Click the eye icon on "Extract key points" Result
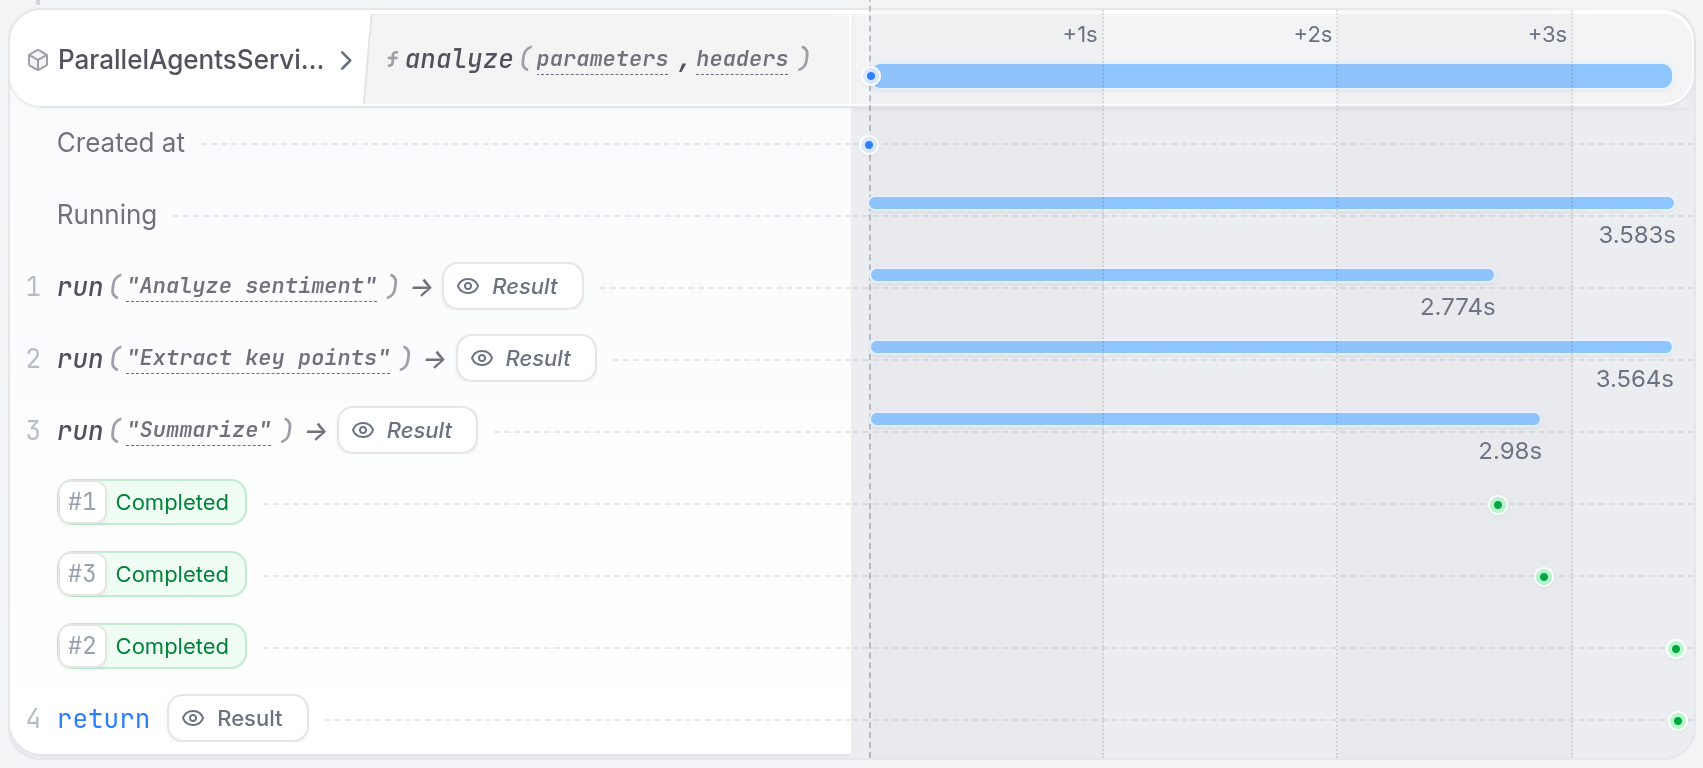Screen dimensions: 1703x768 pos(482,358)
